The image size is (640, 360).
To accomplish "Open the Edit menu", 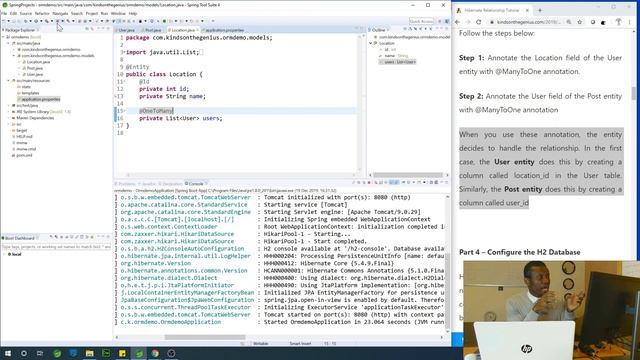I will [13, 13].
